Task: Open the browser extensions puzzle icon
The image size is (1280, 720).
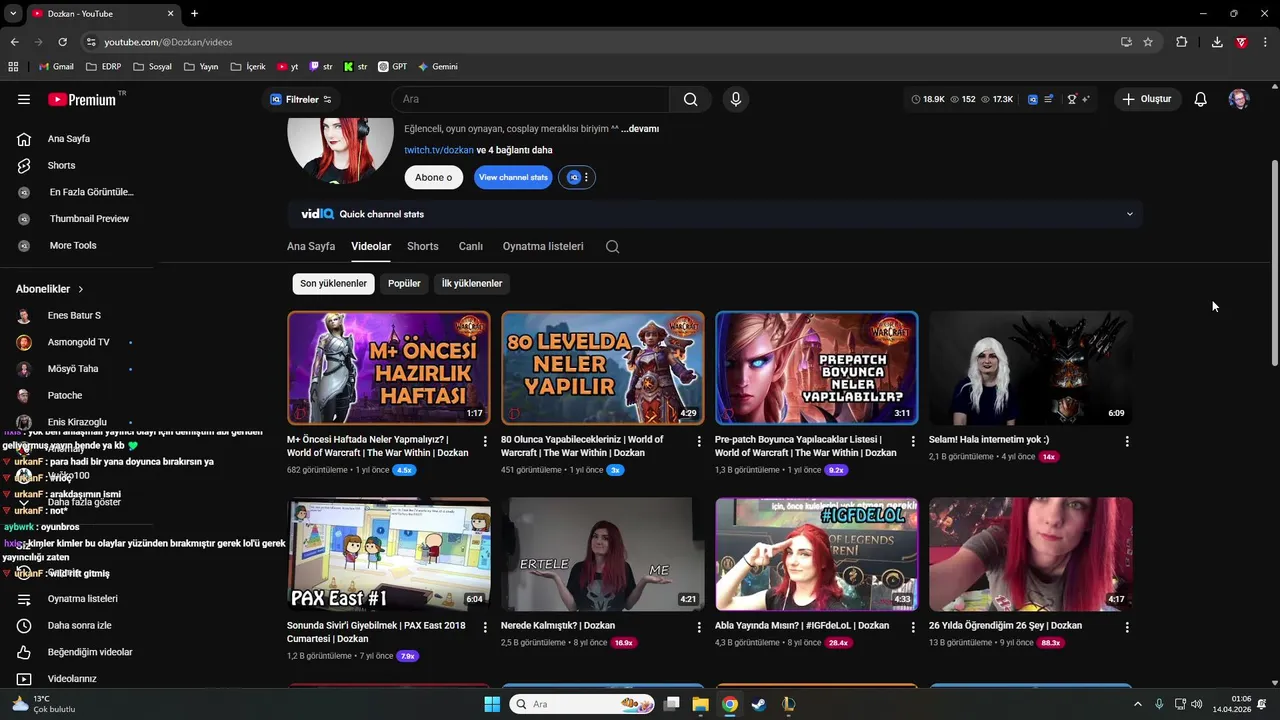Action: pos(1182,42)
